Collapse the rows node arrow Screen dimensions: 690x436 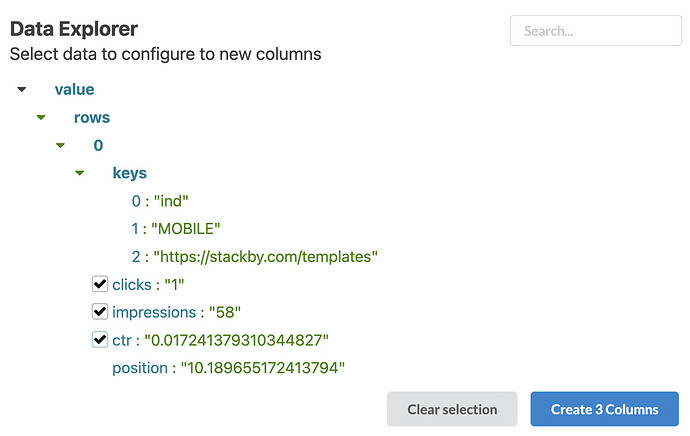[41, 117]
